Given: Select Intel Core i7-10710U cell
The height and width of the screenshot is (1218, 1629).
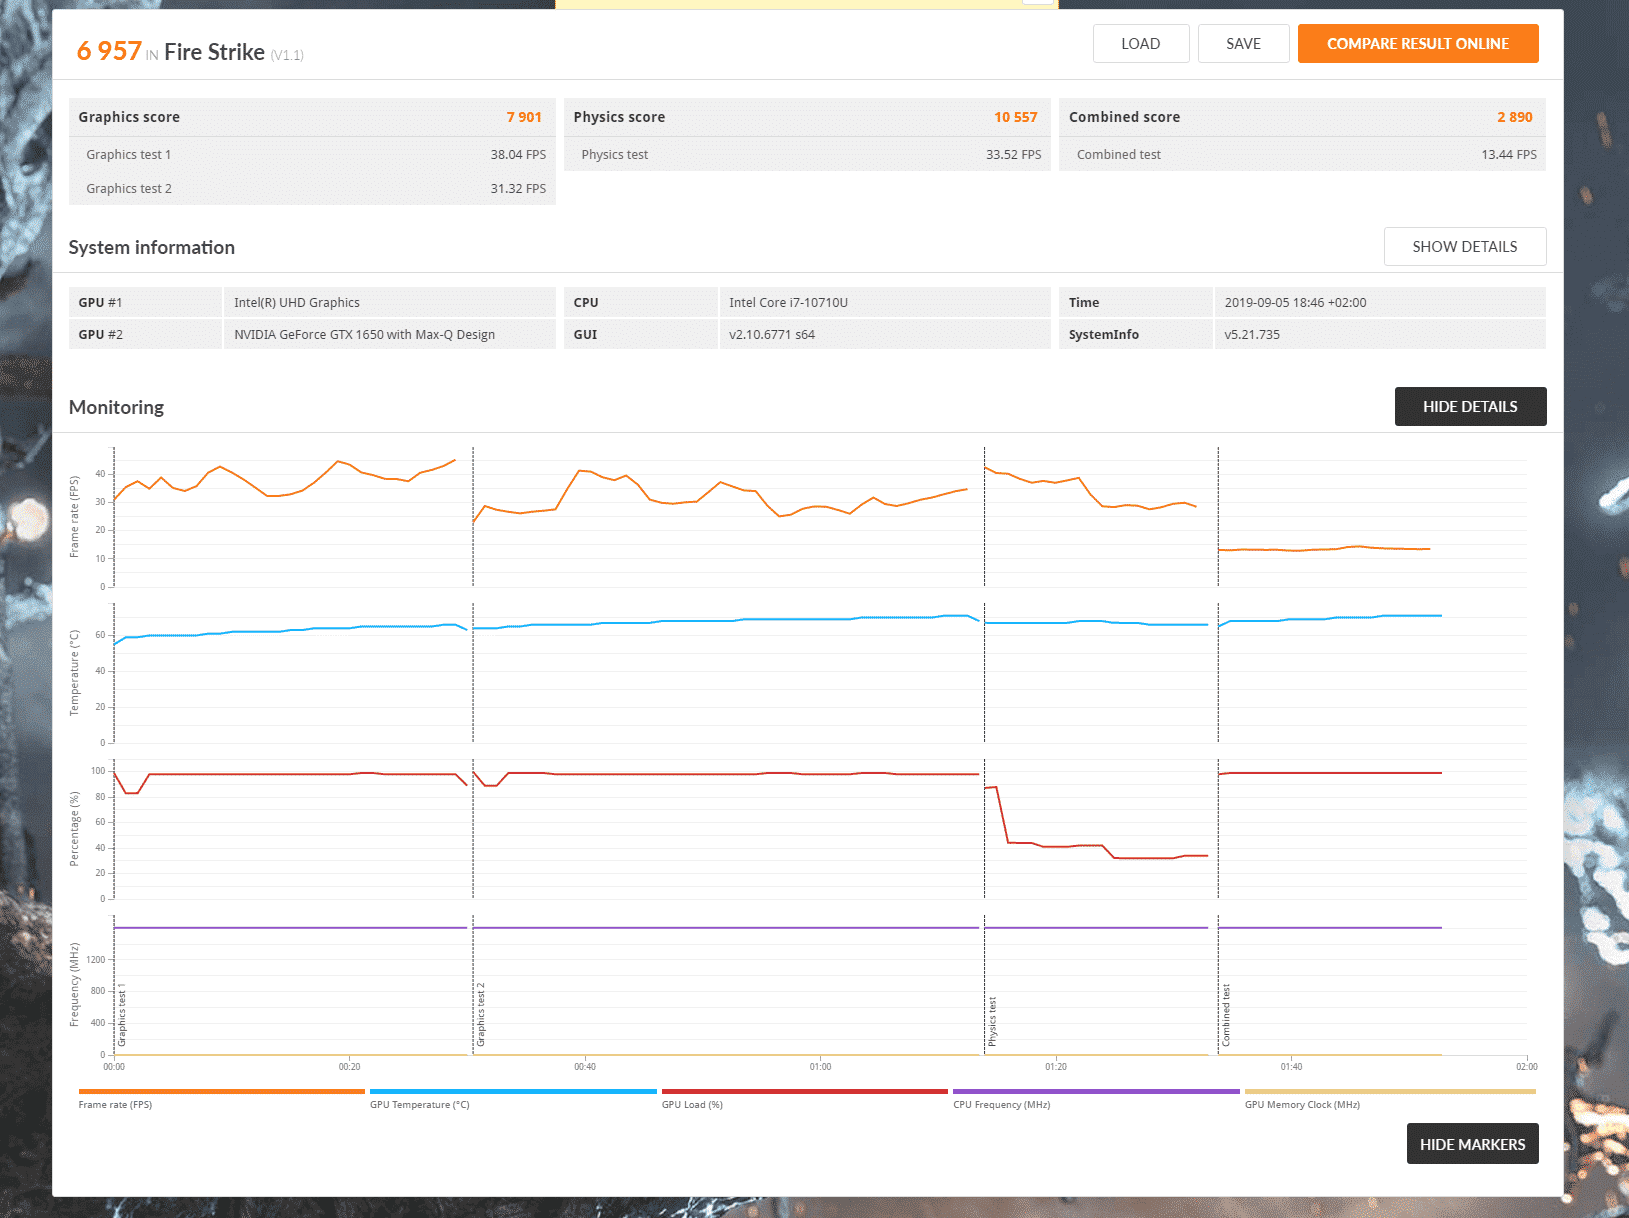Looking at the screenshot, I should click(x=884, y=303).
